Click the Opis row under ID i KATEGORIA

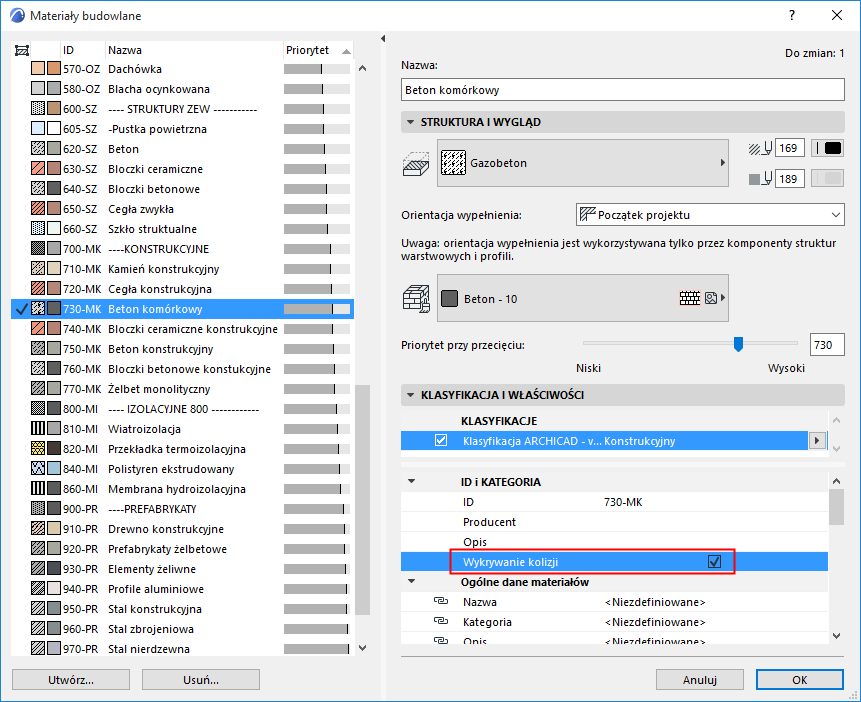click(614, 542)
